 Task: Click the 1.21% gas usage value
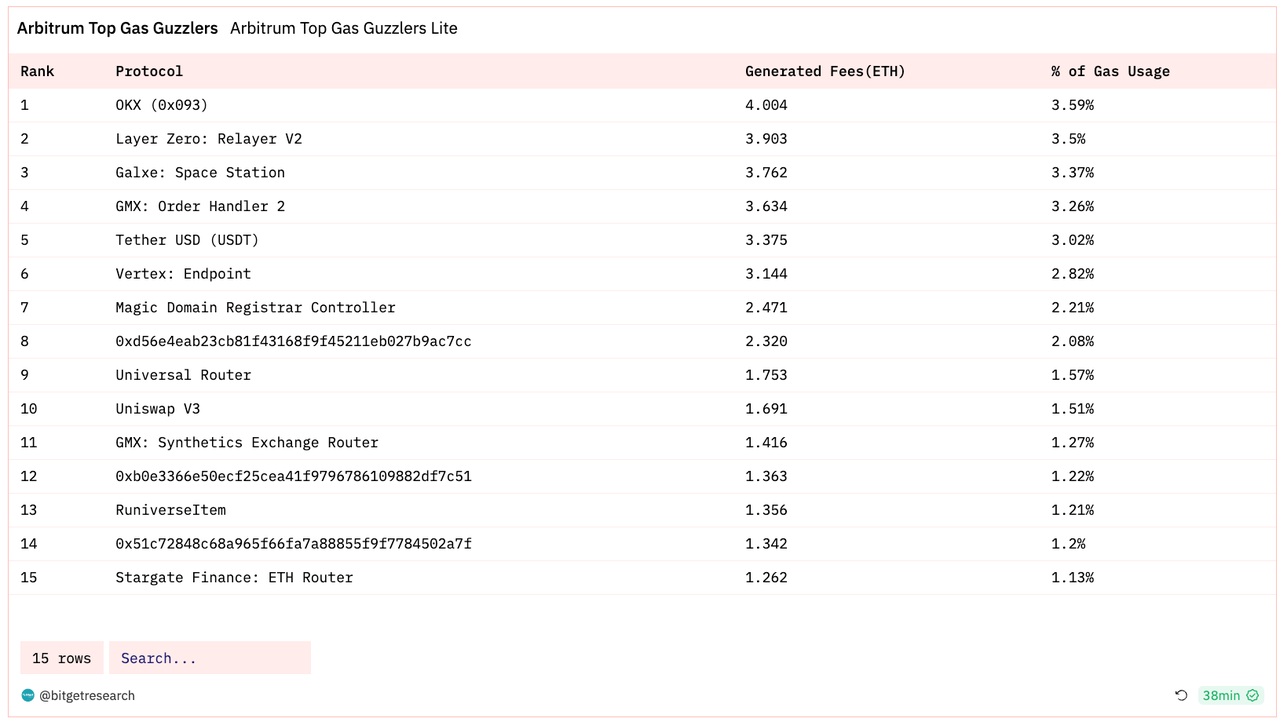pos(1072,510)
